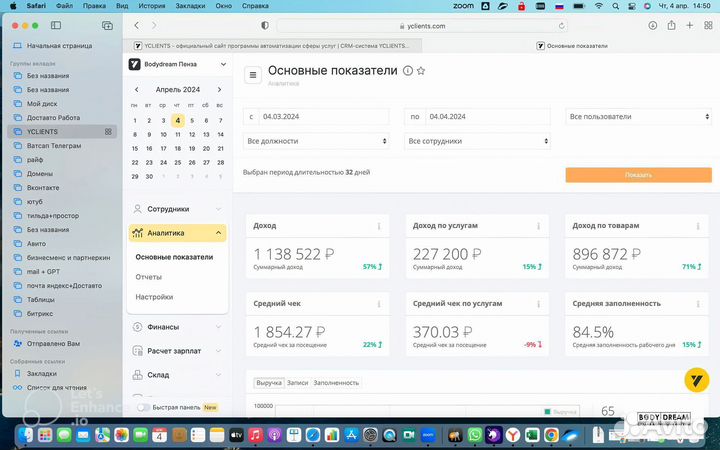720x450 pixels.
Task: Click Safari privacy shield icon
Action: tap(265, 26)
